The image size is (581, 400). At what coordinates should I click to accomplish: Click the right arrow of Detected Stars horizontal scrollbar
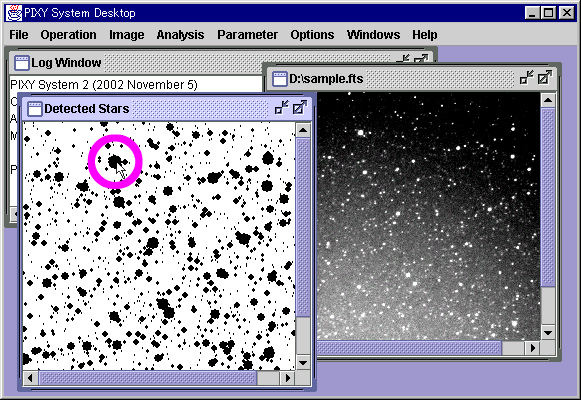(287, 378)
